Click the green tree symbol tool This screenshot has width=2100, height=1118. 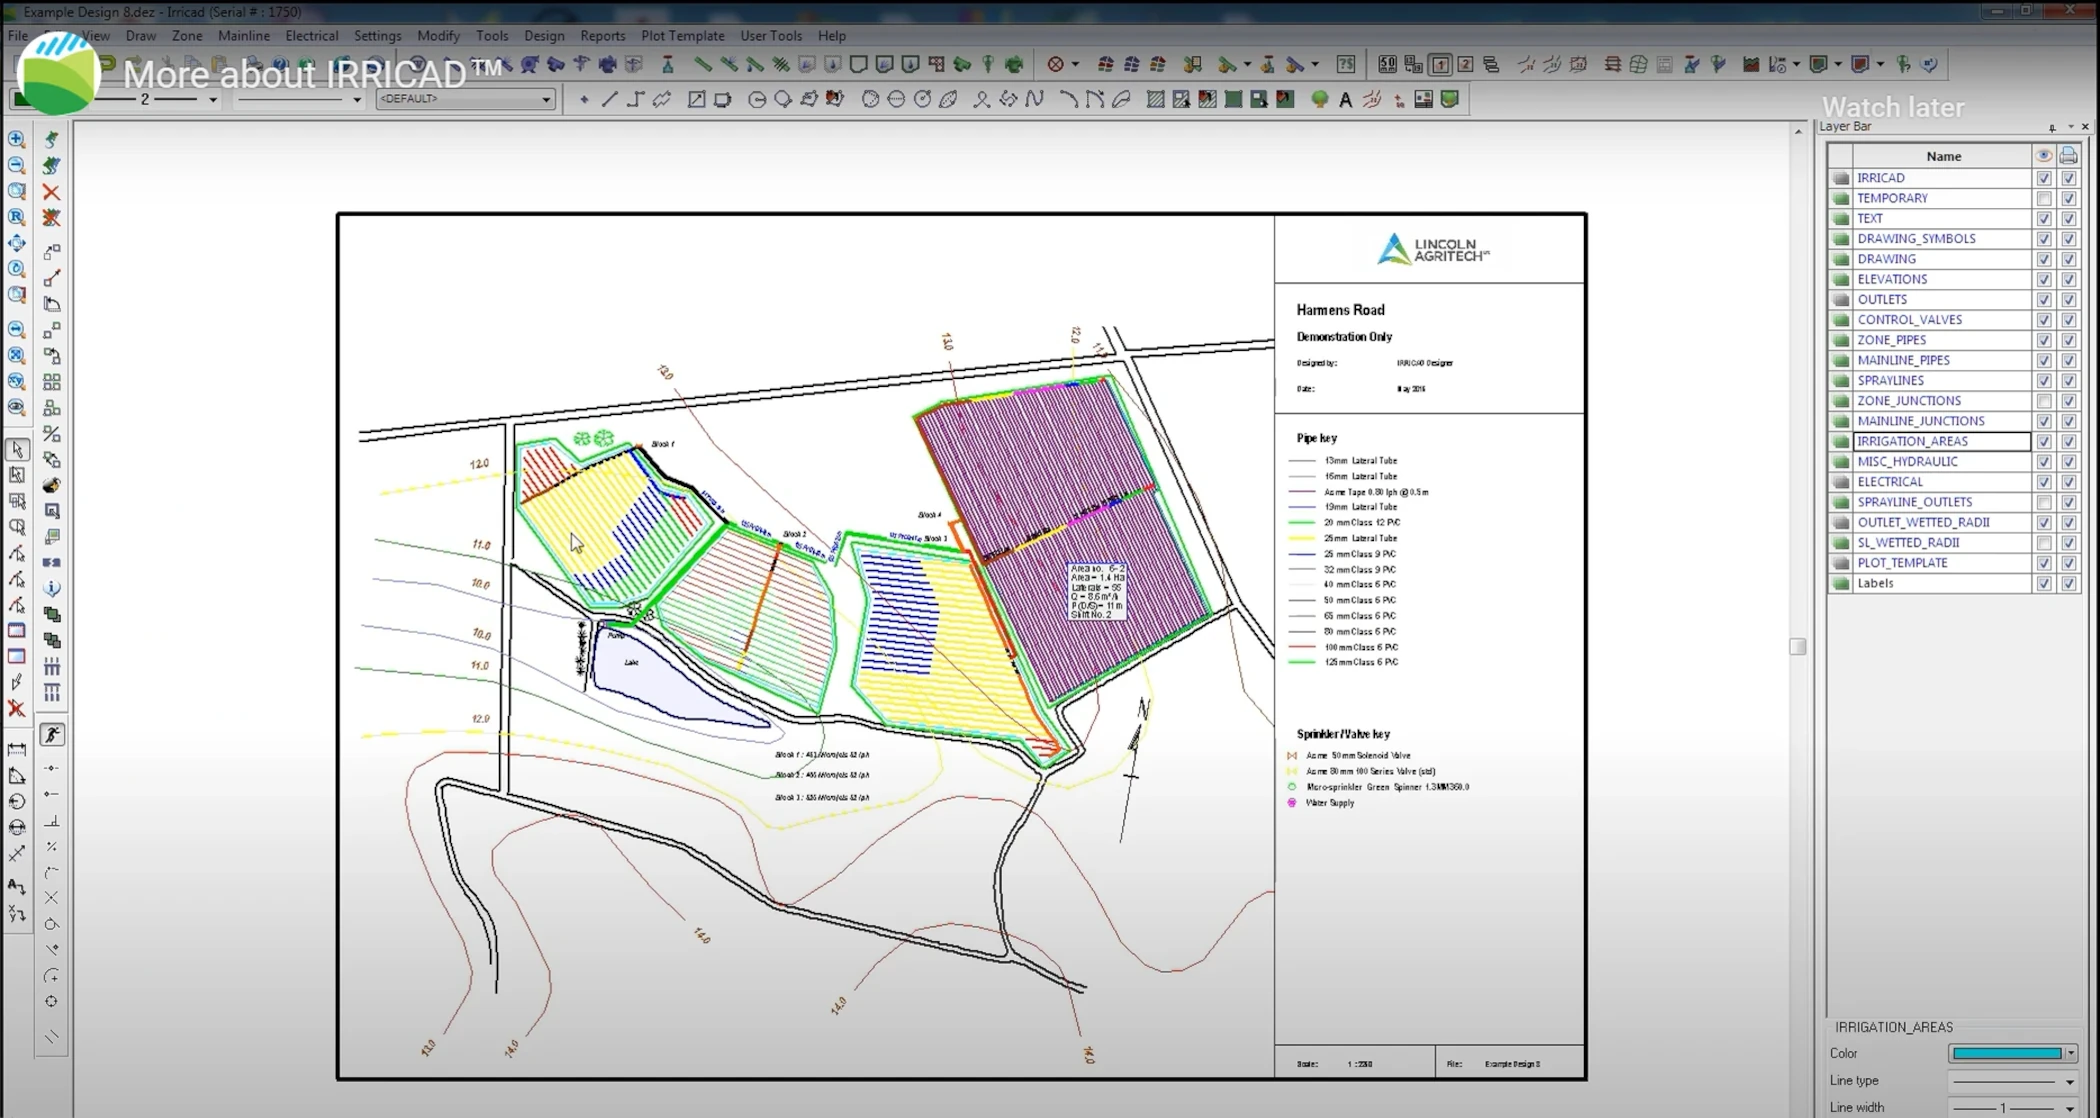(1320, 99)
